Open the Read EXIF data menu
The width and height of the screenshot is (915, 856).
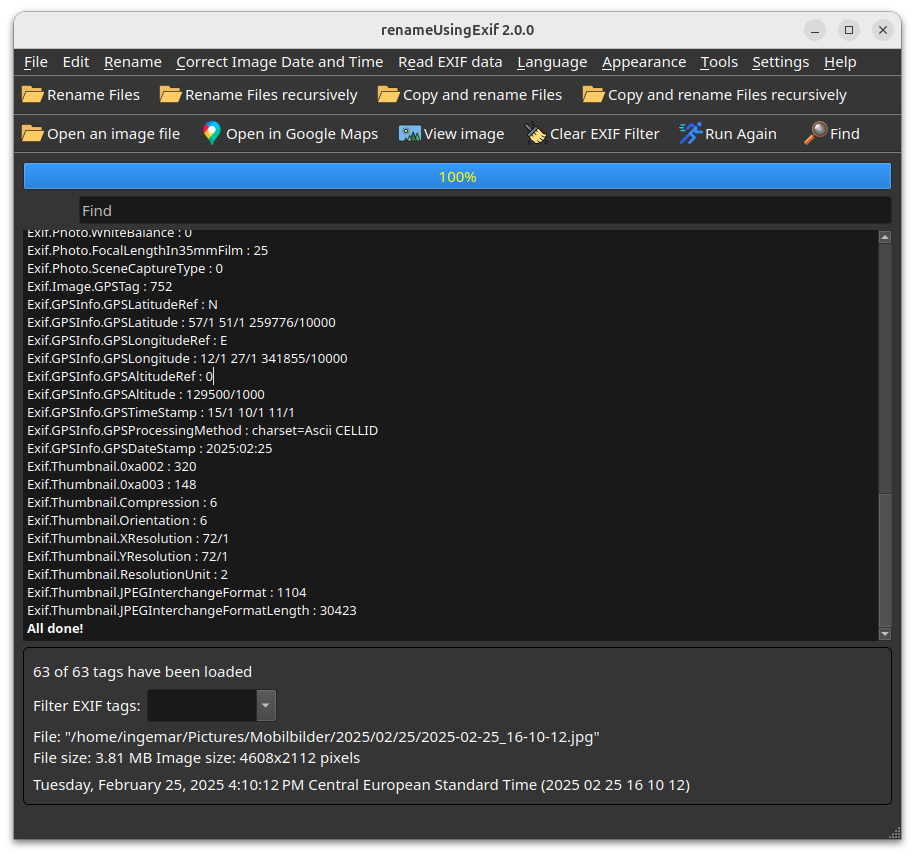(450, 62)
